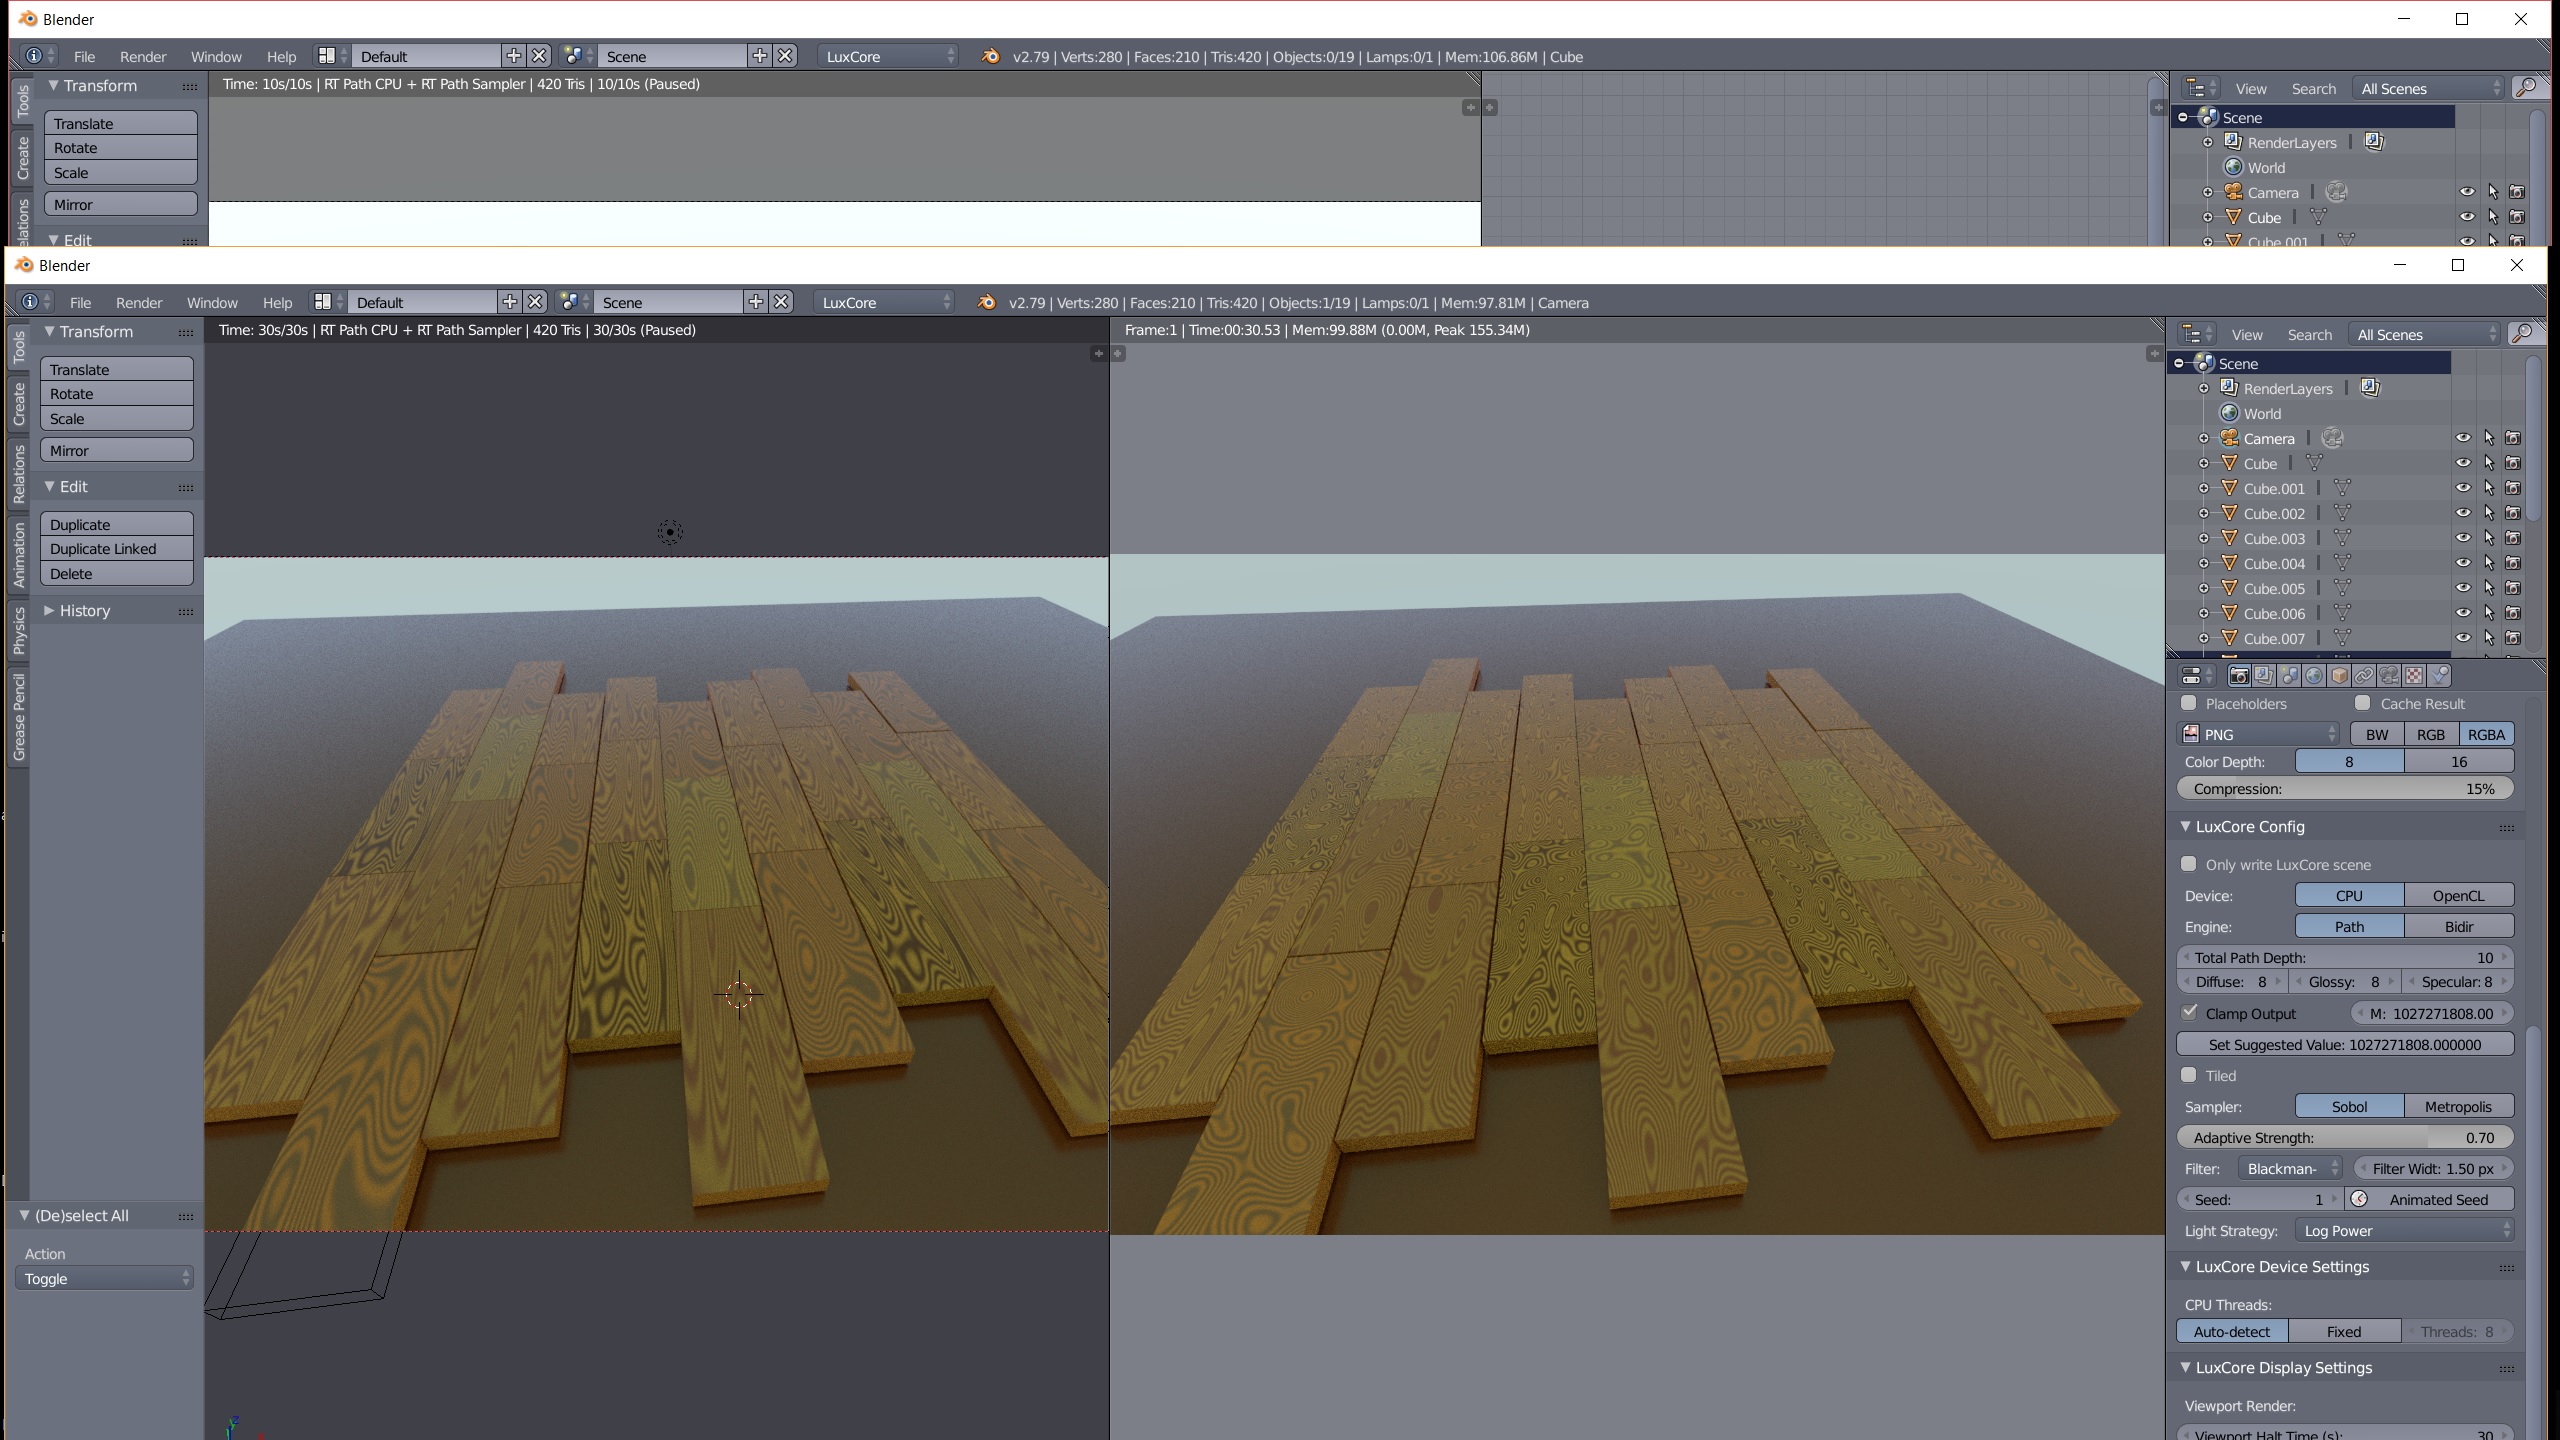Select the Metropolis sampler
The width and height of the screenshot is (2560, 1440).
[x=2458, y=1106]
